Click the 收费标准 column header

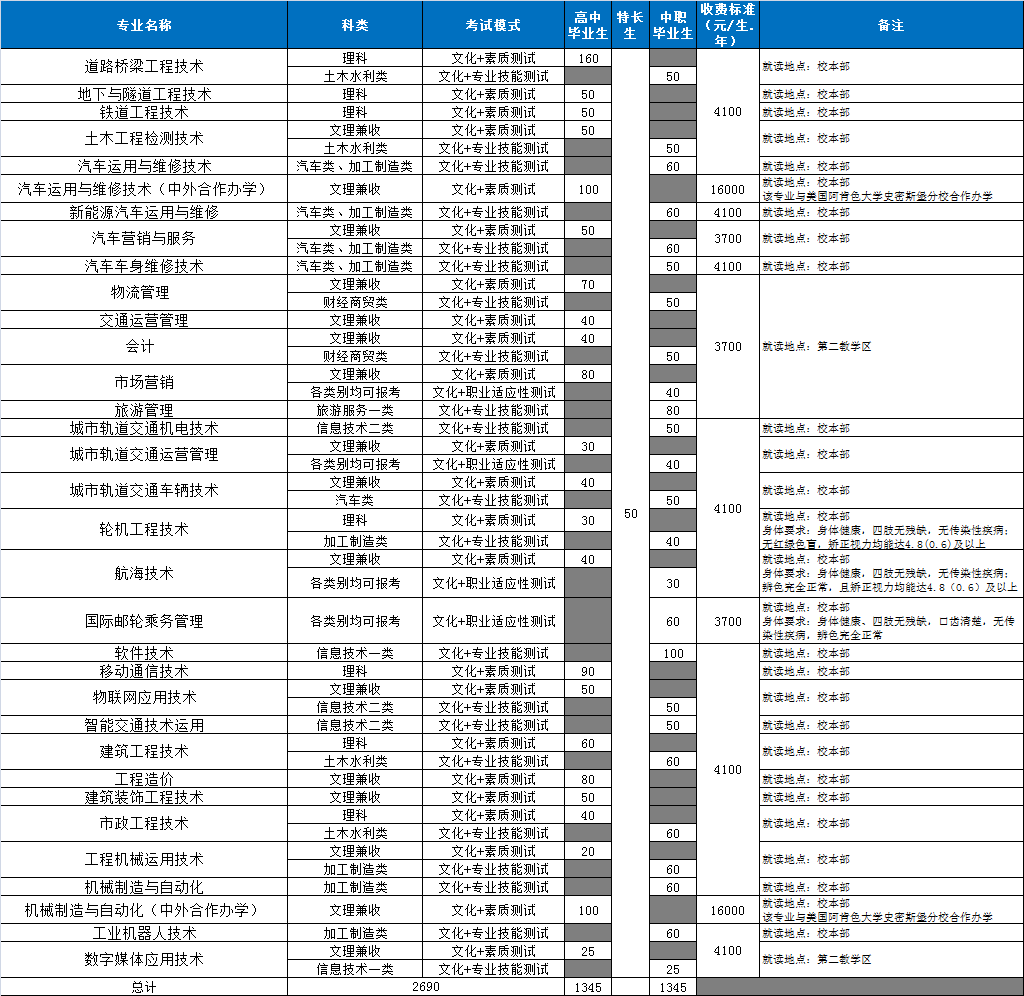click(727, 25)
